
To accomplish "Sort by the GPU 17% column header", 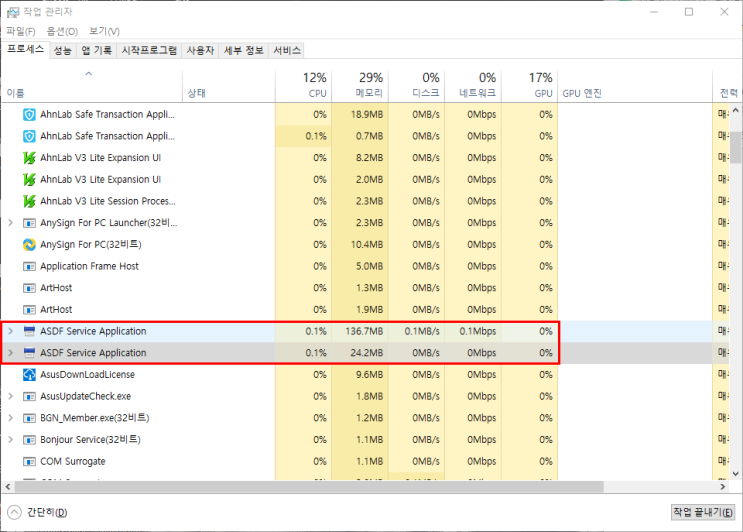I will pyautogui.click(x=529, y=86).
